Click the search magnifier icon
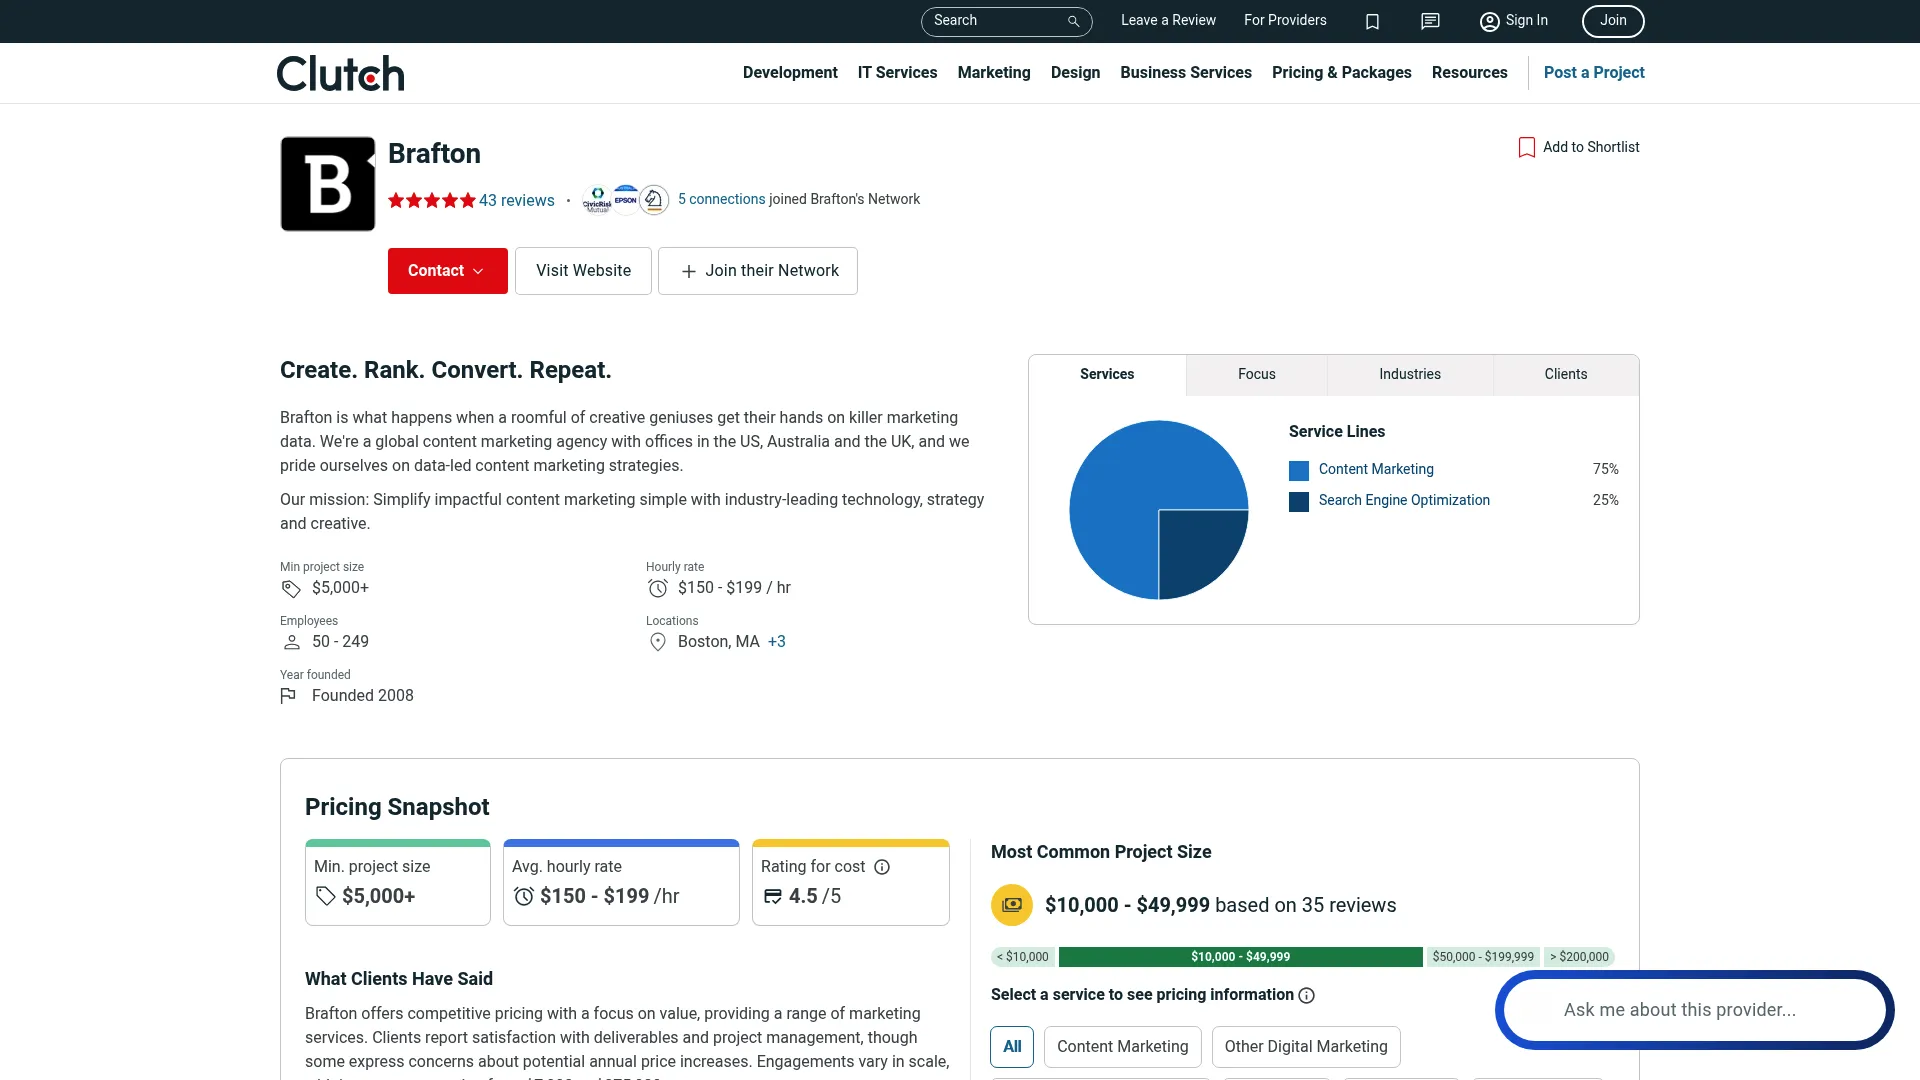 1072,21
